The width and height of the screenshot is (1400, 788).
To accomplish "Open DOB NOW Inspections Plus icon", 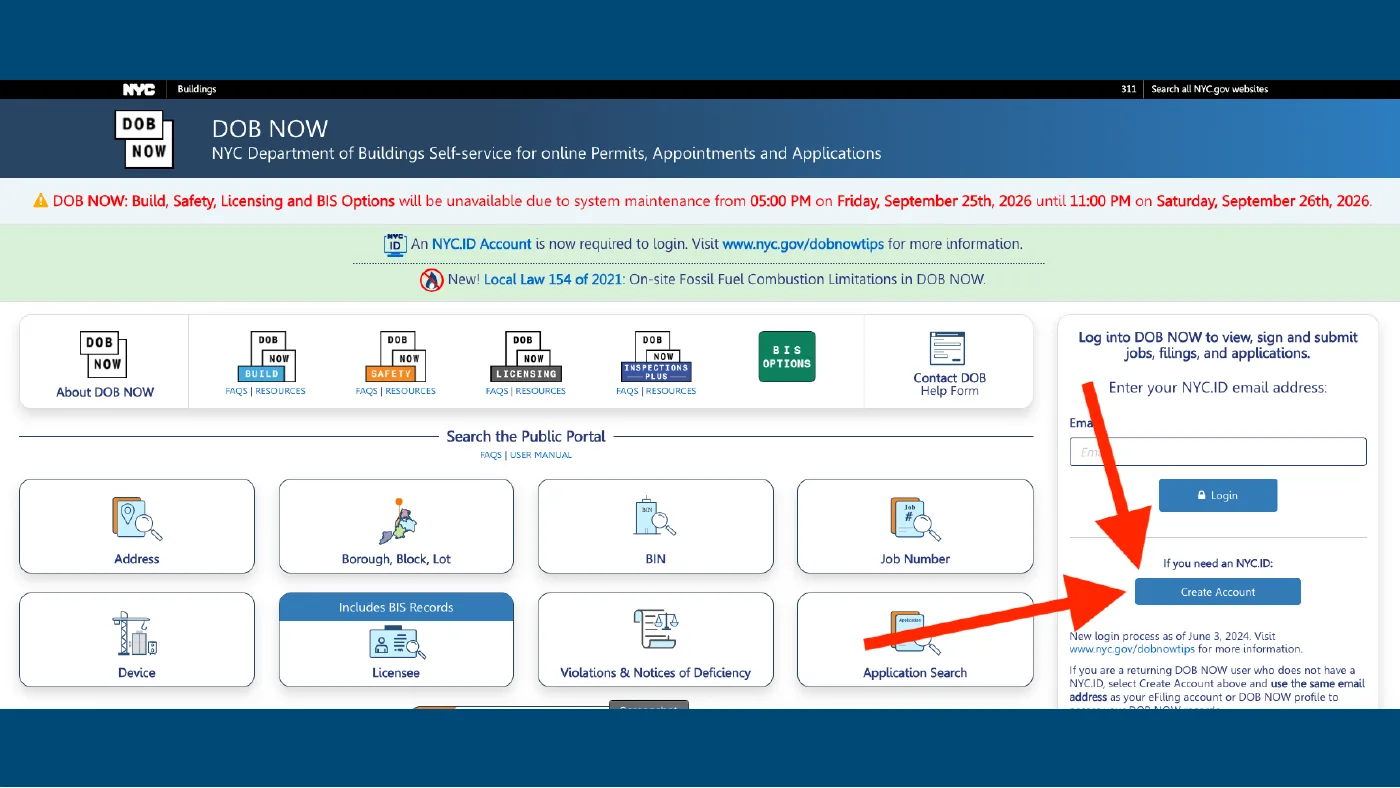I will (657, 357).
